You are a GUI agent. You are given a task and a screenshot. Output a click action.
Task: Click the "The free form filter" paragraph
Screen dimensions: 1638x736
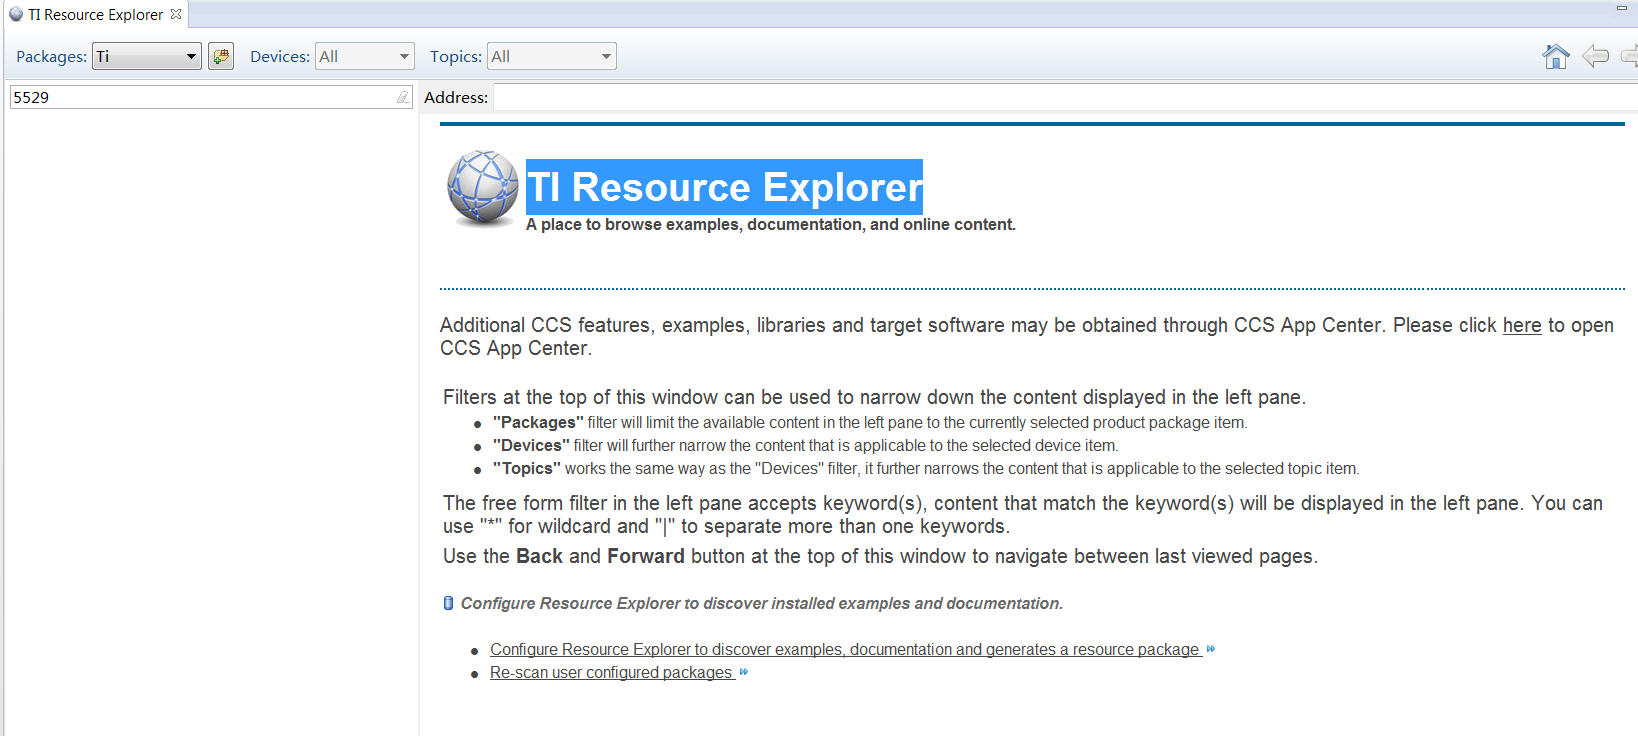[1023, 514]
